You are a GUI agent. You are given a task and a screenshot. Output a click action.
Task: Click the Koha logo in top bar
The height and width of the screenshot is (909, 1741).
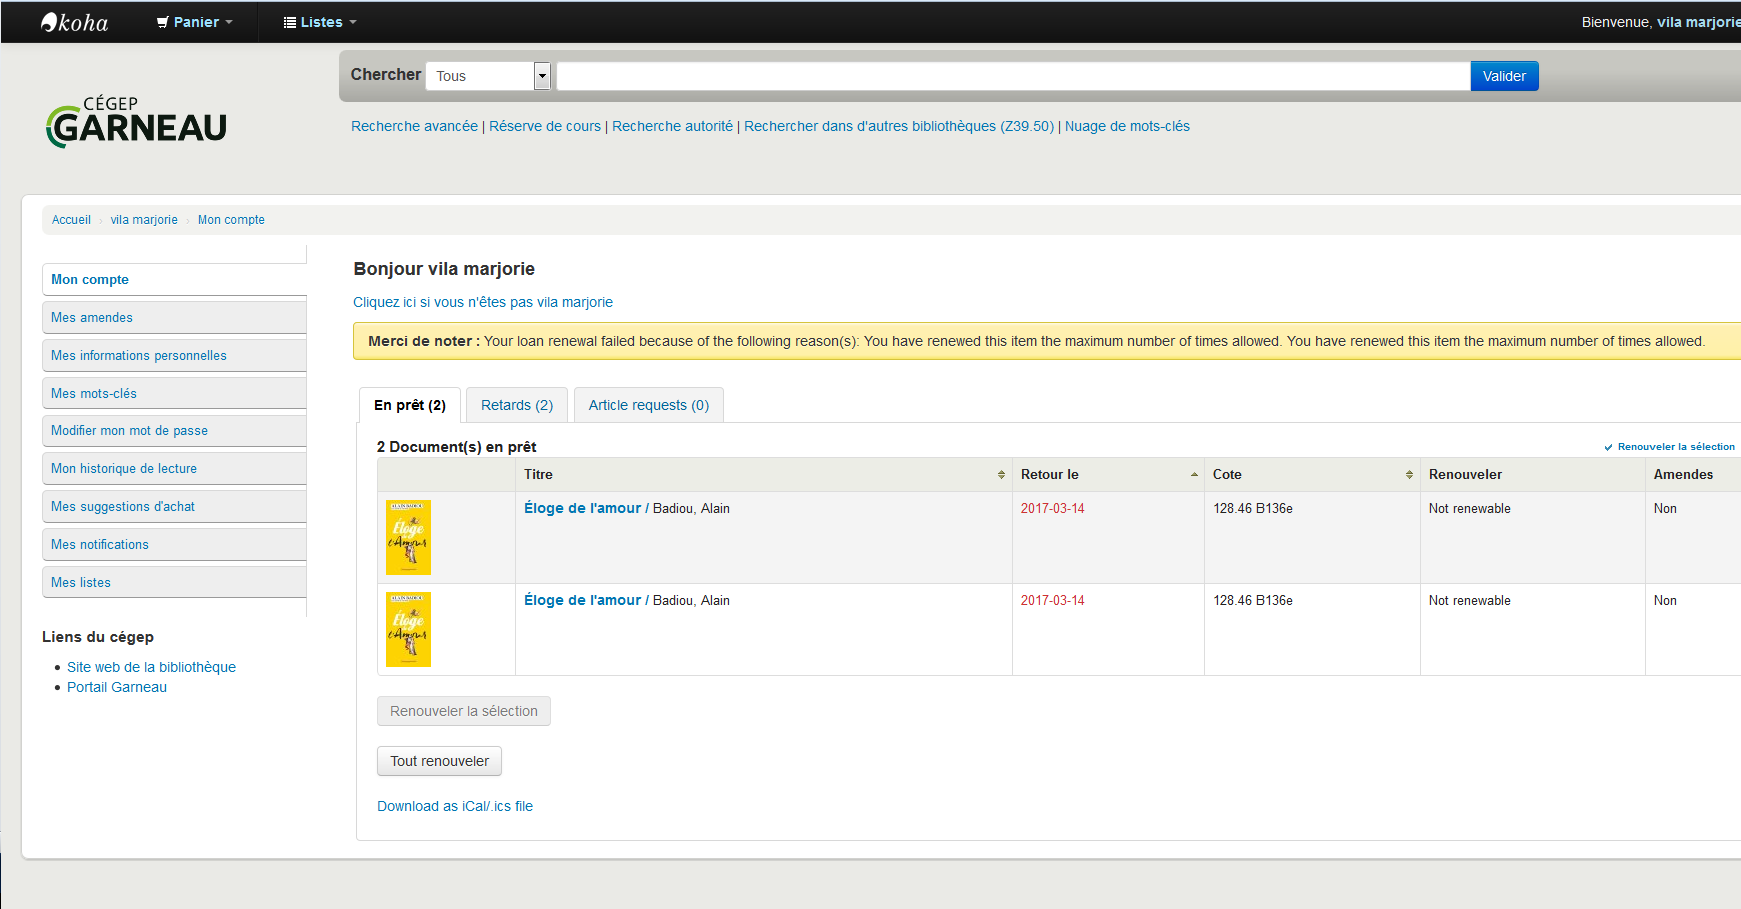tap(75, 22)
